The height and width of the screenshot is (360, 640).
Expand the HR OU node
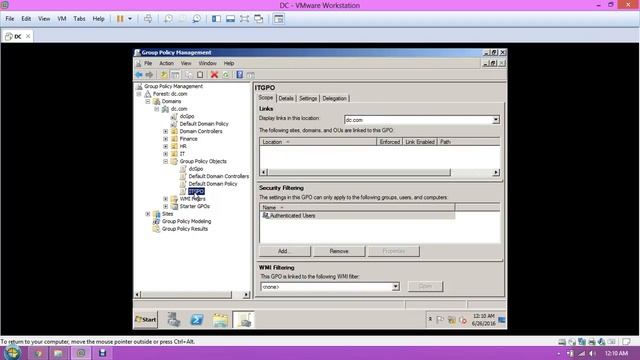point(165,146)
